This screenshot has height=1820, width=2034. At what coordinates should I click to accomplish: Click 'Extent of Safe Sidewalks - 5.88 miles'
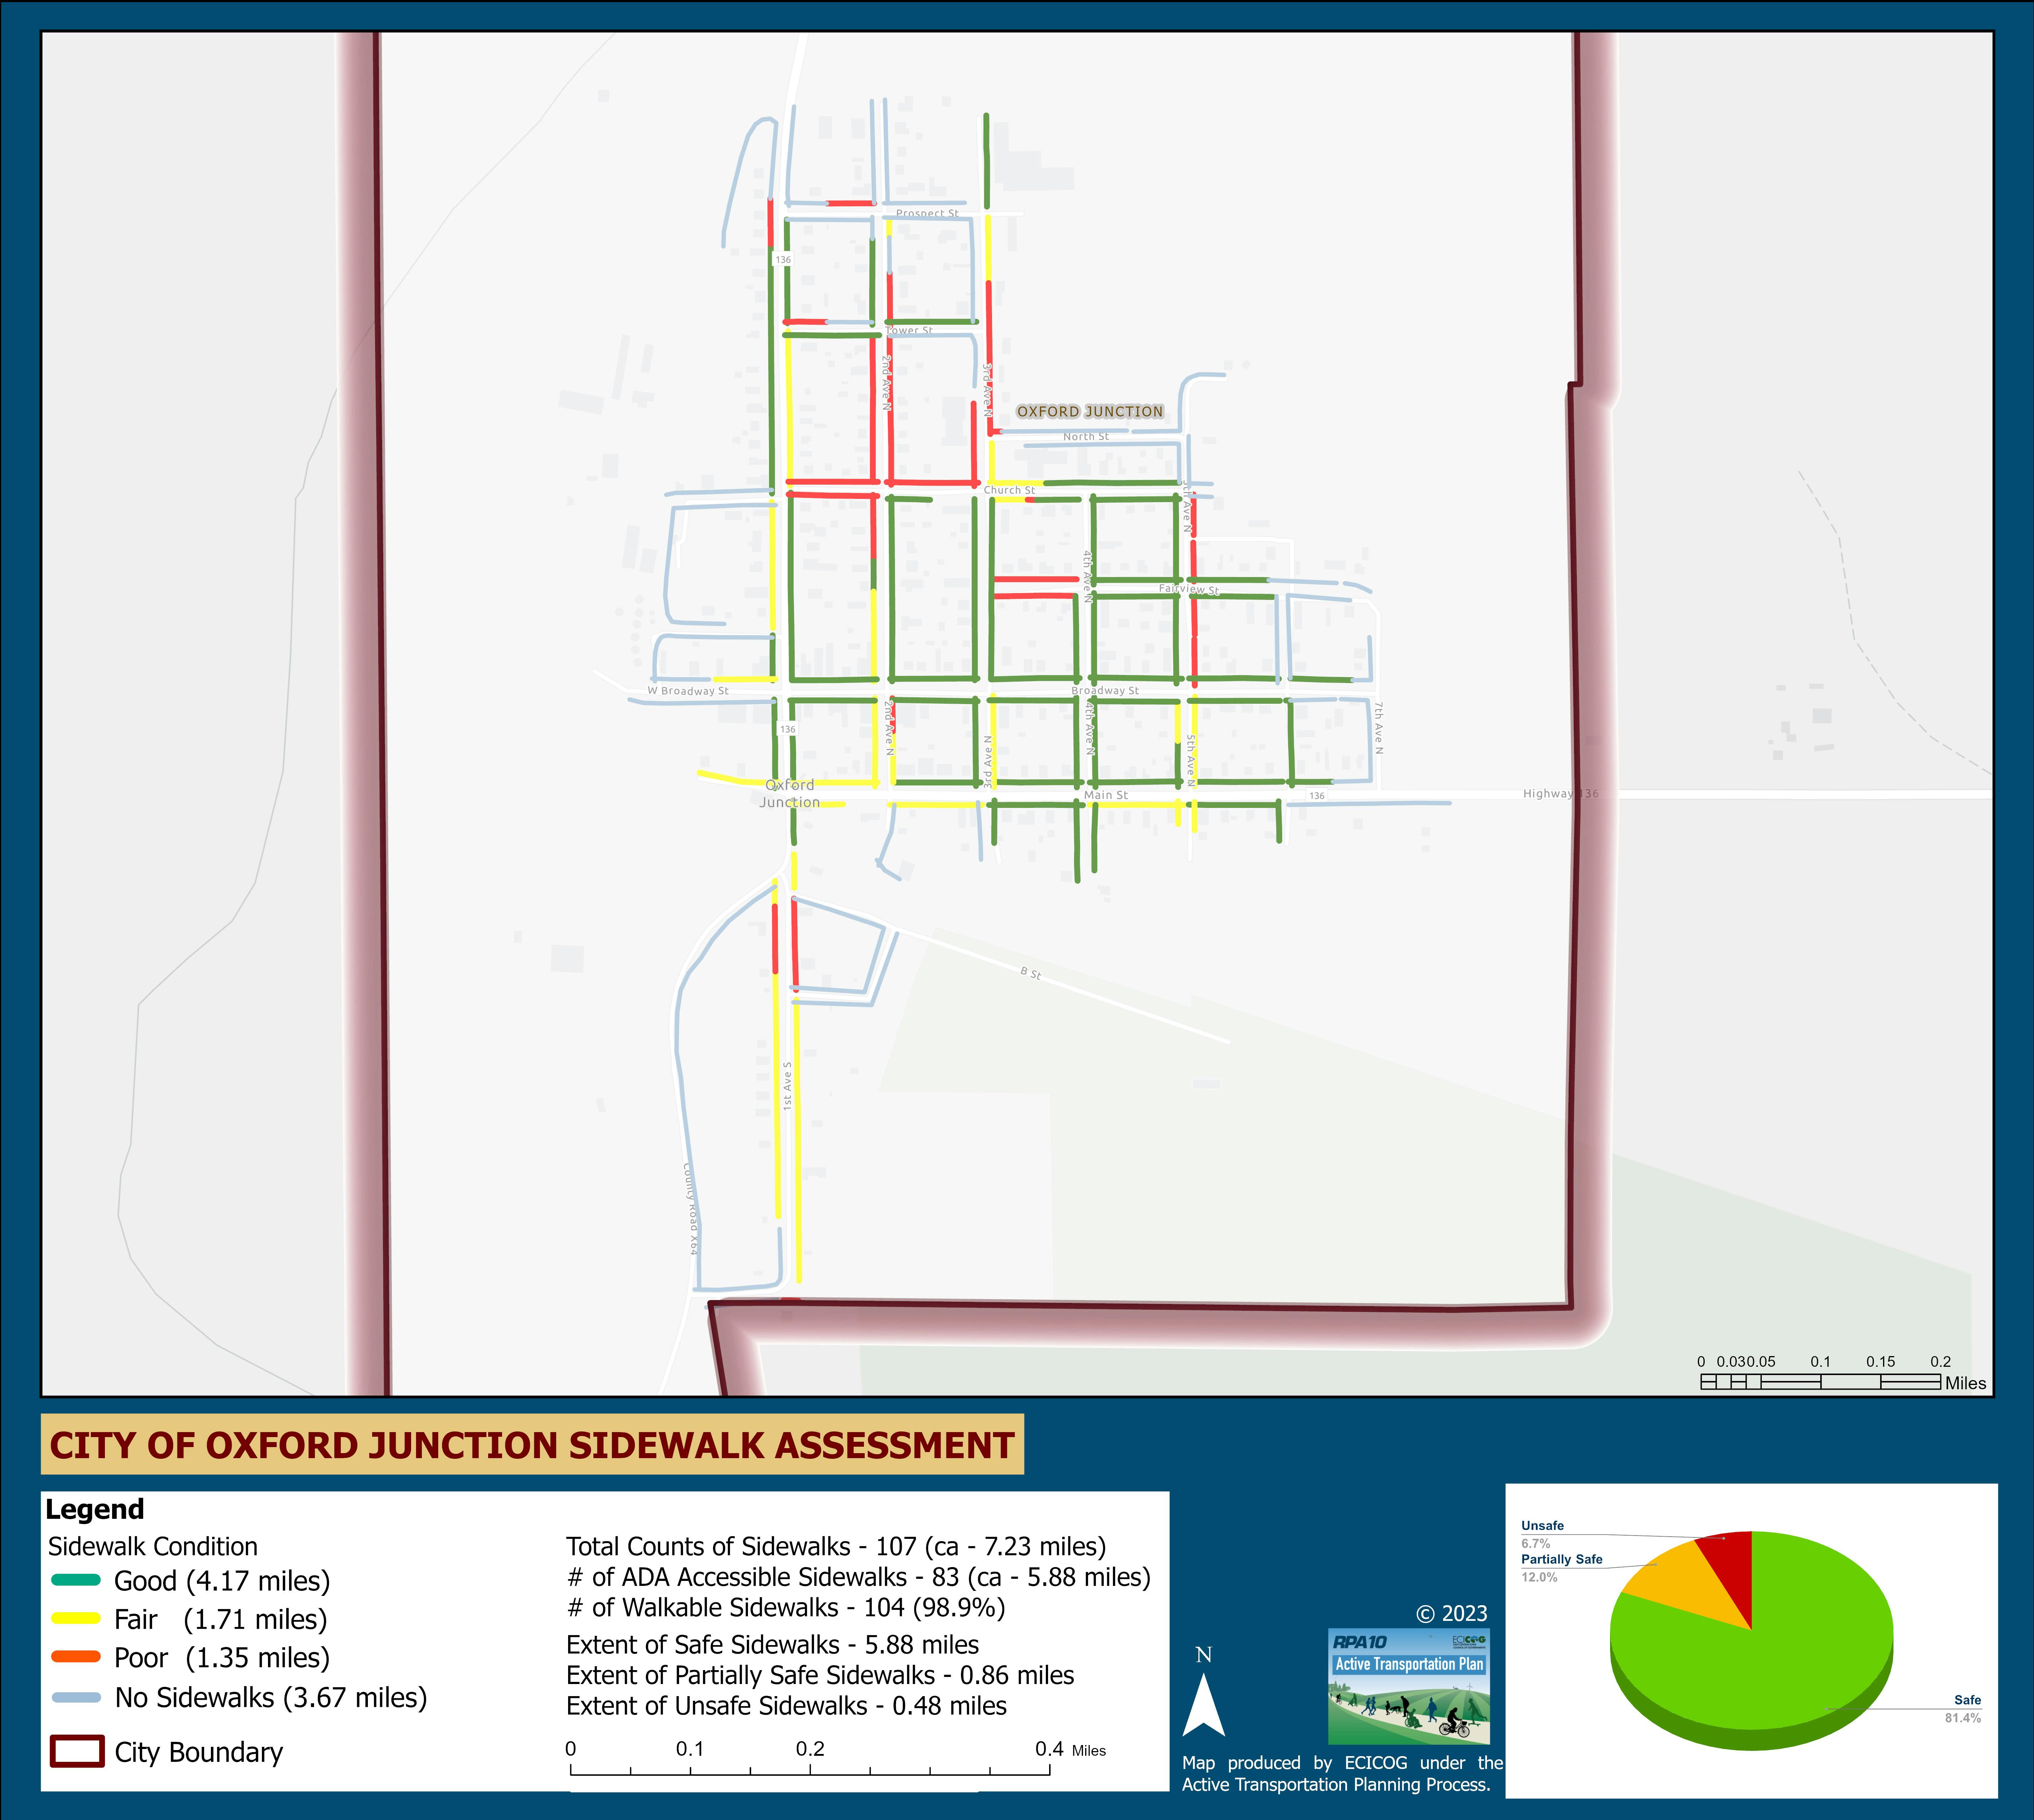[x=773, y=1645]
